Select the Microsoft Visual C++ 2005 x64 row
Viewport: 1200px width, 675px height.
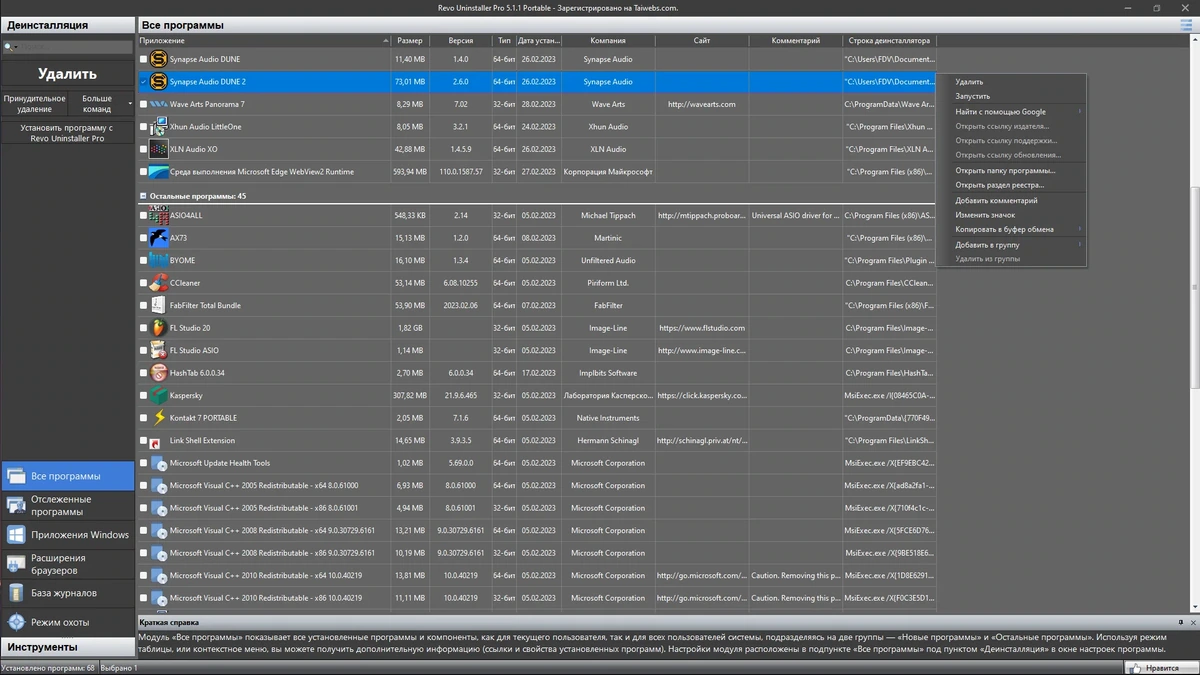tap(537, 485)
